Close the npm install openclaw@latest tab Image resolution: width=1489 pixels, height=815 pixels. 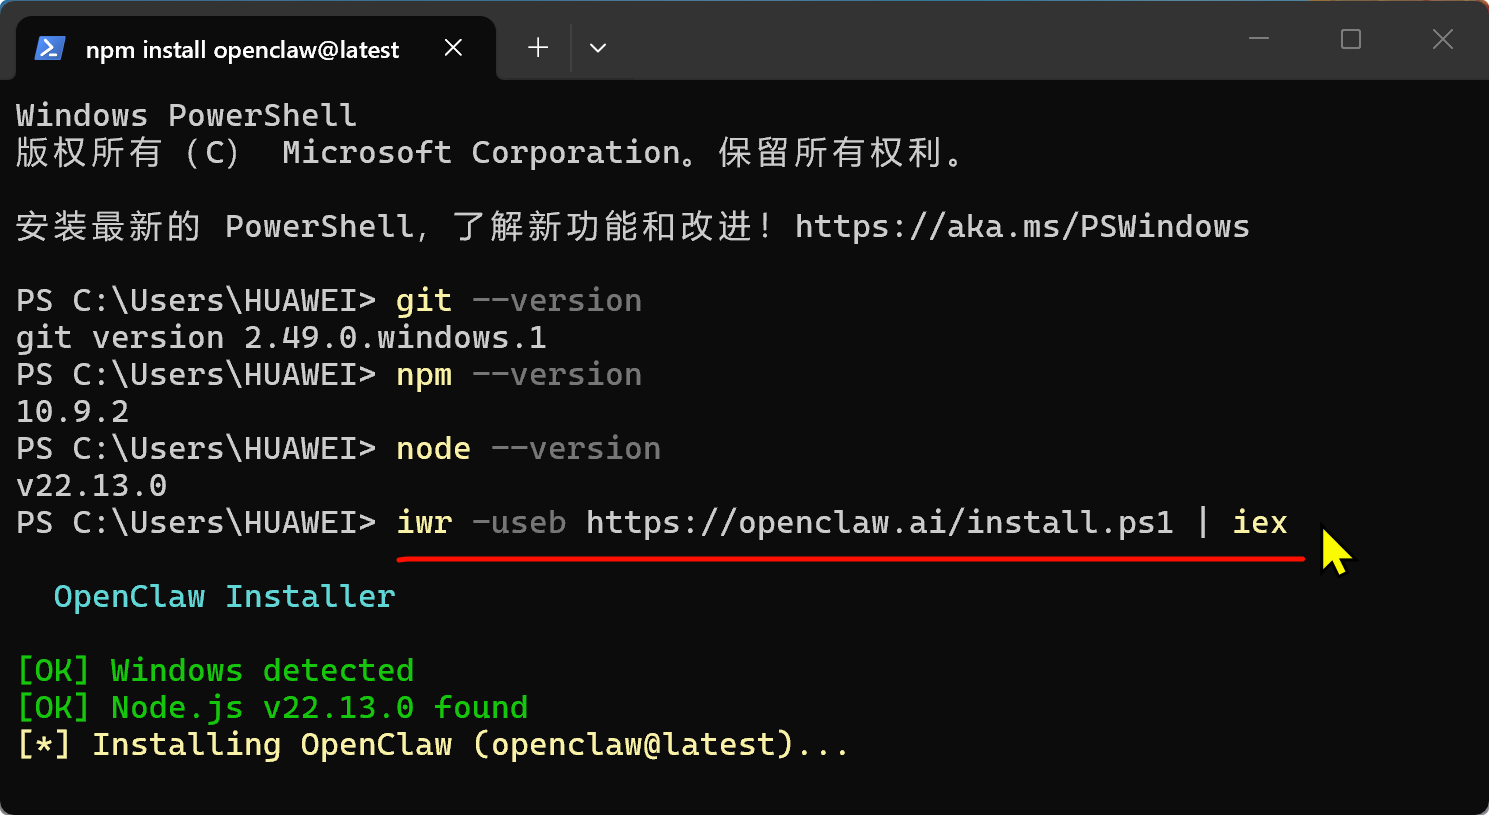453,48
